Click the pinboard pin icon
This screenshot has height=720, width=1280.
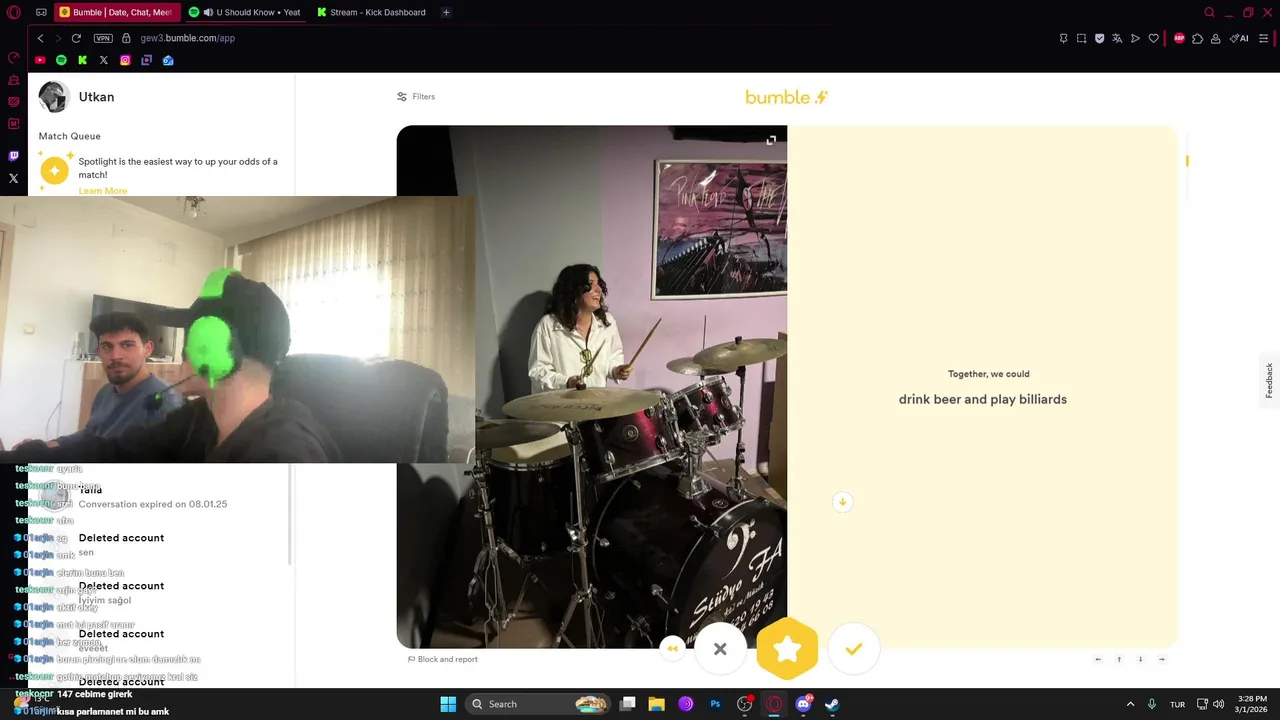(x=1063, y=38)
